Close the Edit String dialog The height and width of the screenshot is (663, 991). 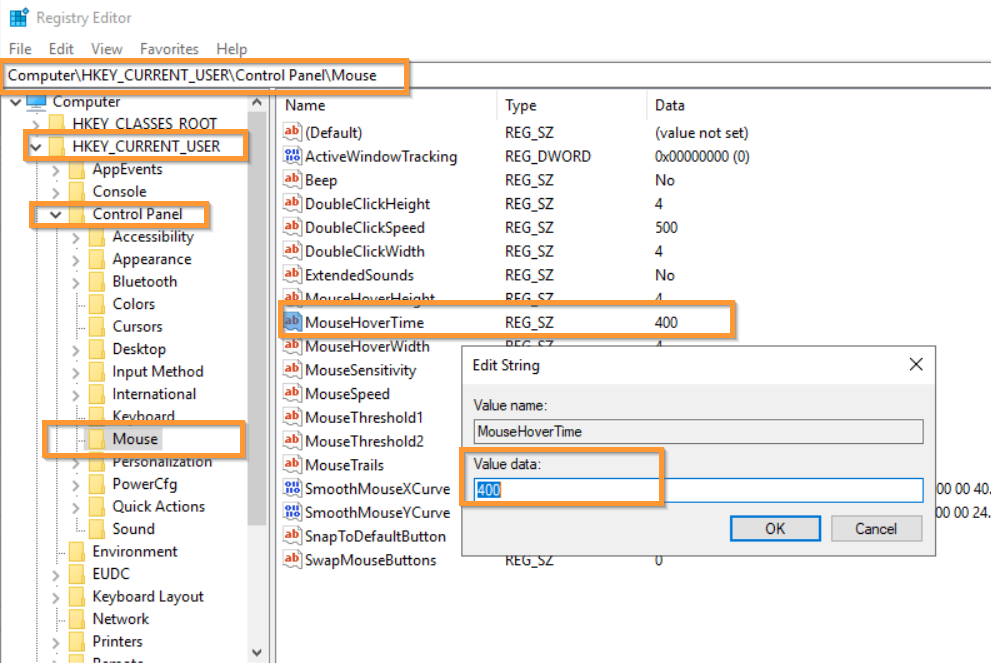tap(916, 365)
